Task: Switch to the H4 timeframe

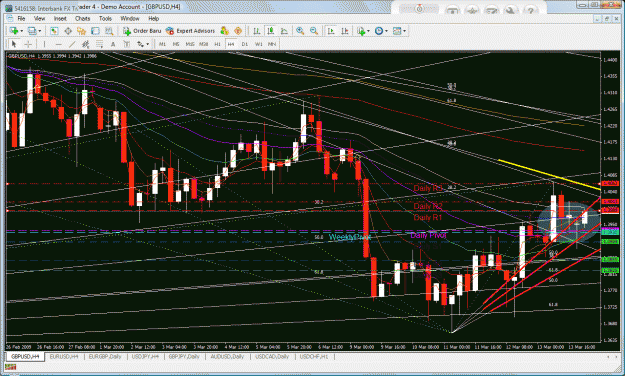Action: [231, 44]
